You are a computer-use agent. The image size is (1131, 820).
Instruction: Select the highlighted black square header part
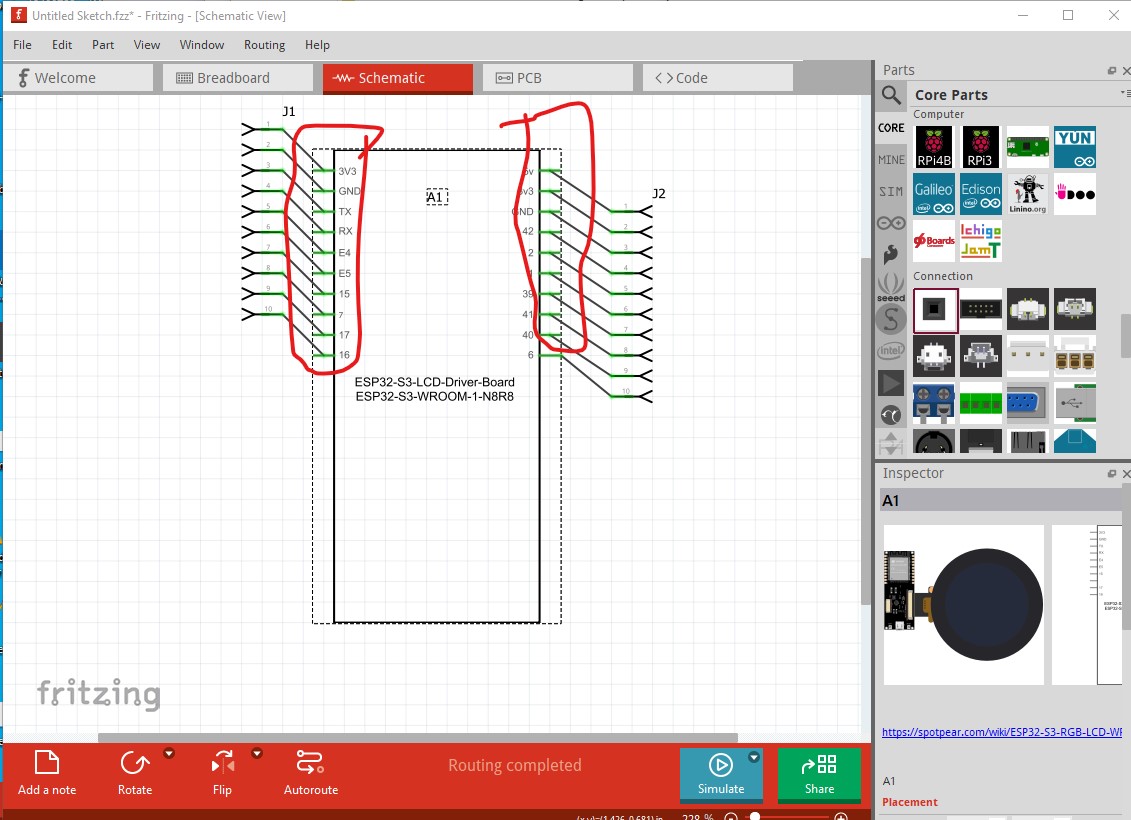(935, 310)
